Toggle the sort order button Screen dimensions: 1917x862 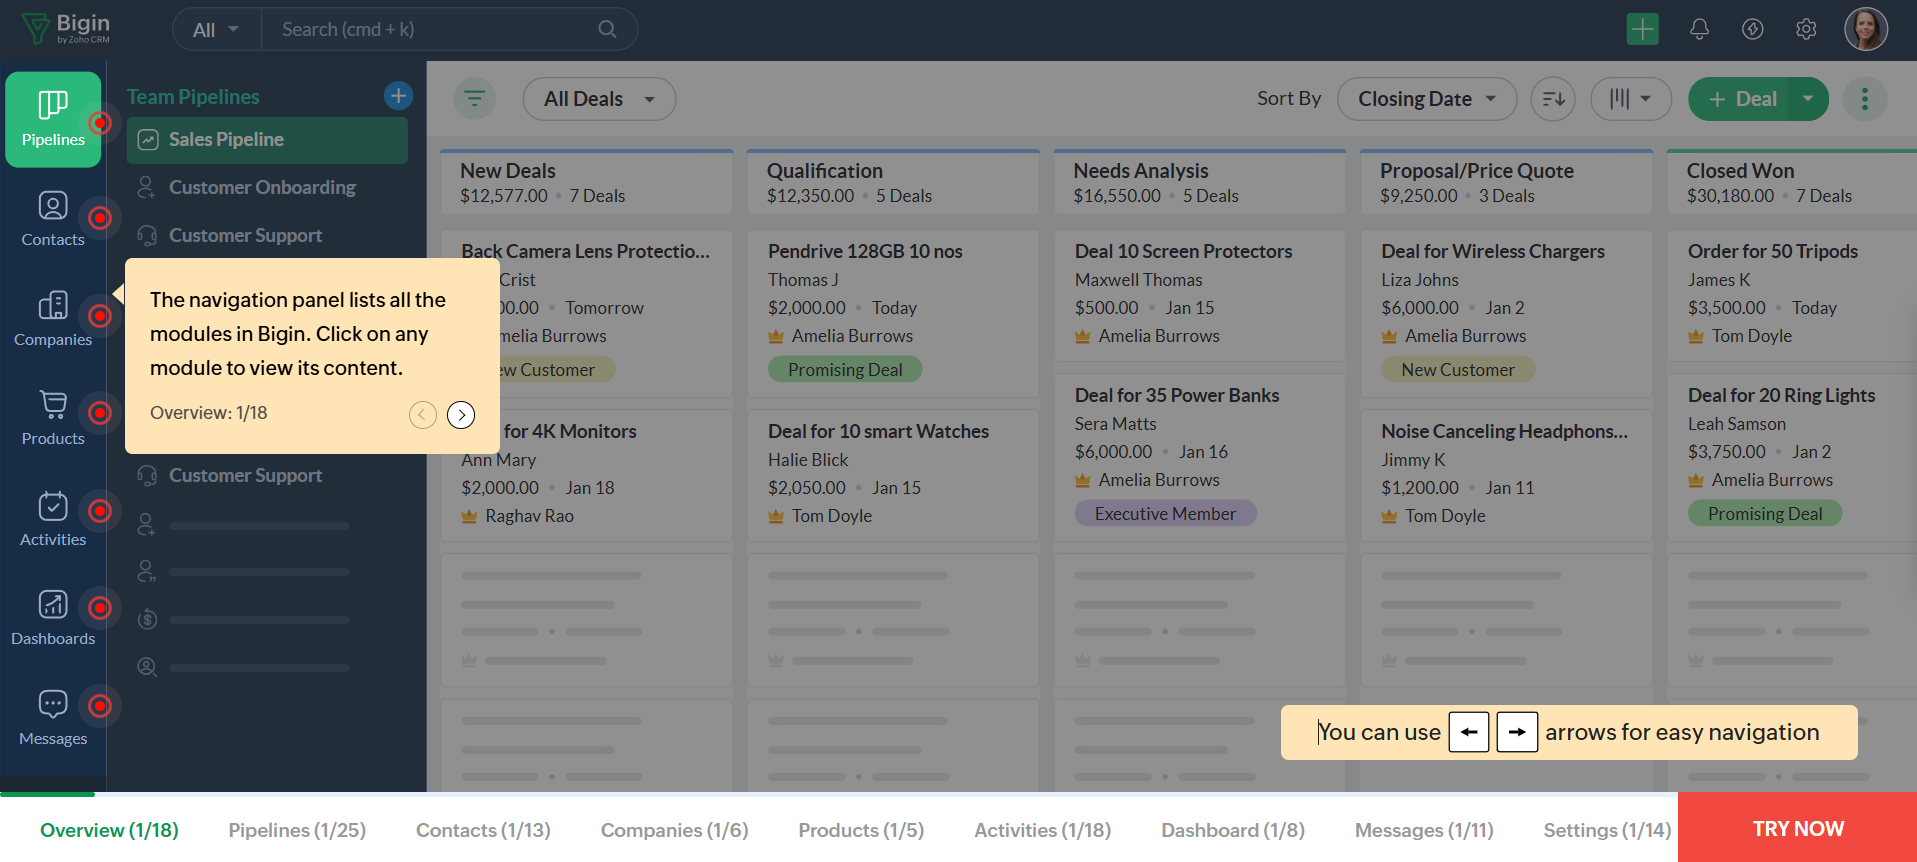pos(1553,99)
